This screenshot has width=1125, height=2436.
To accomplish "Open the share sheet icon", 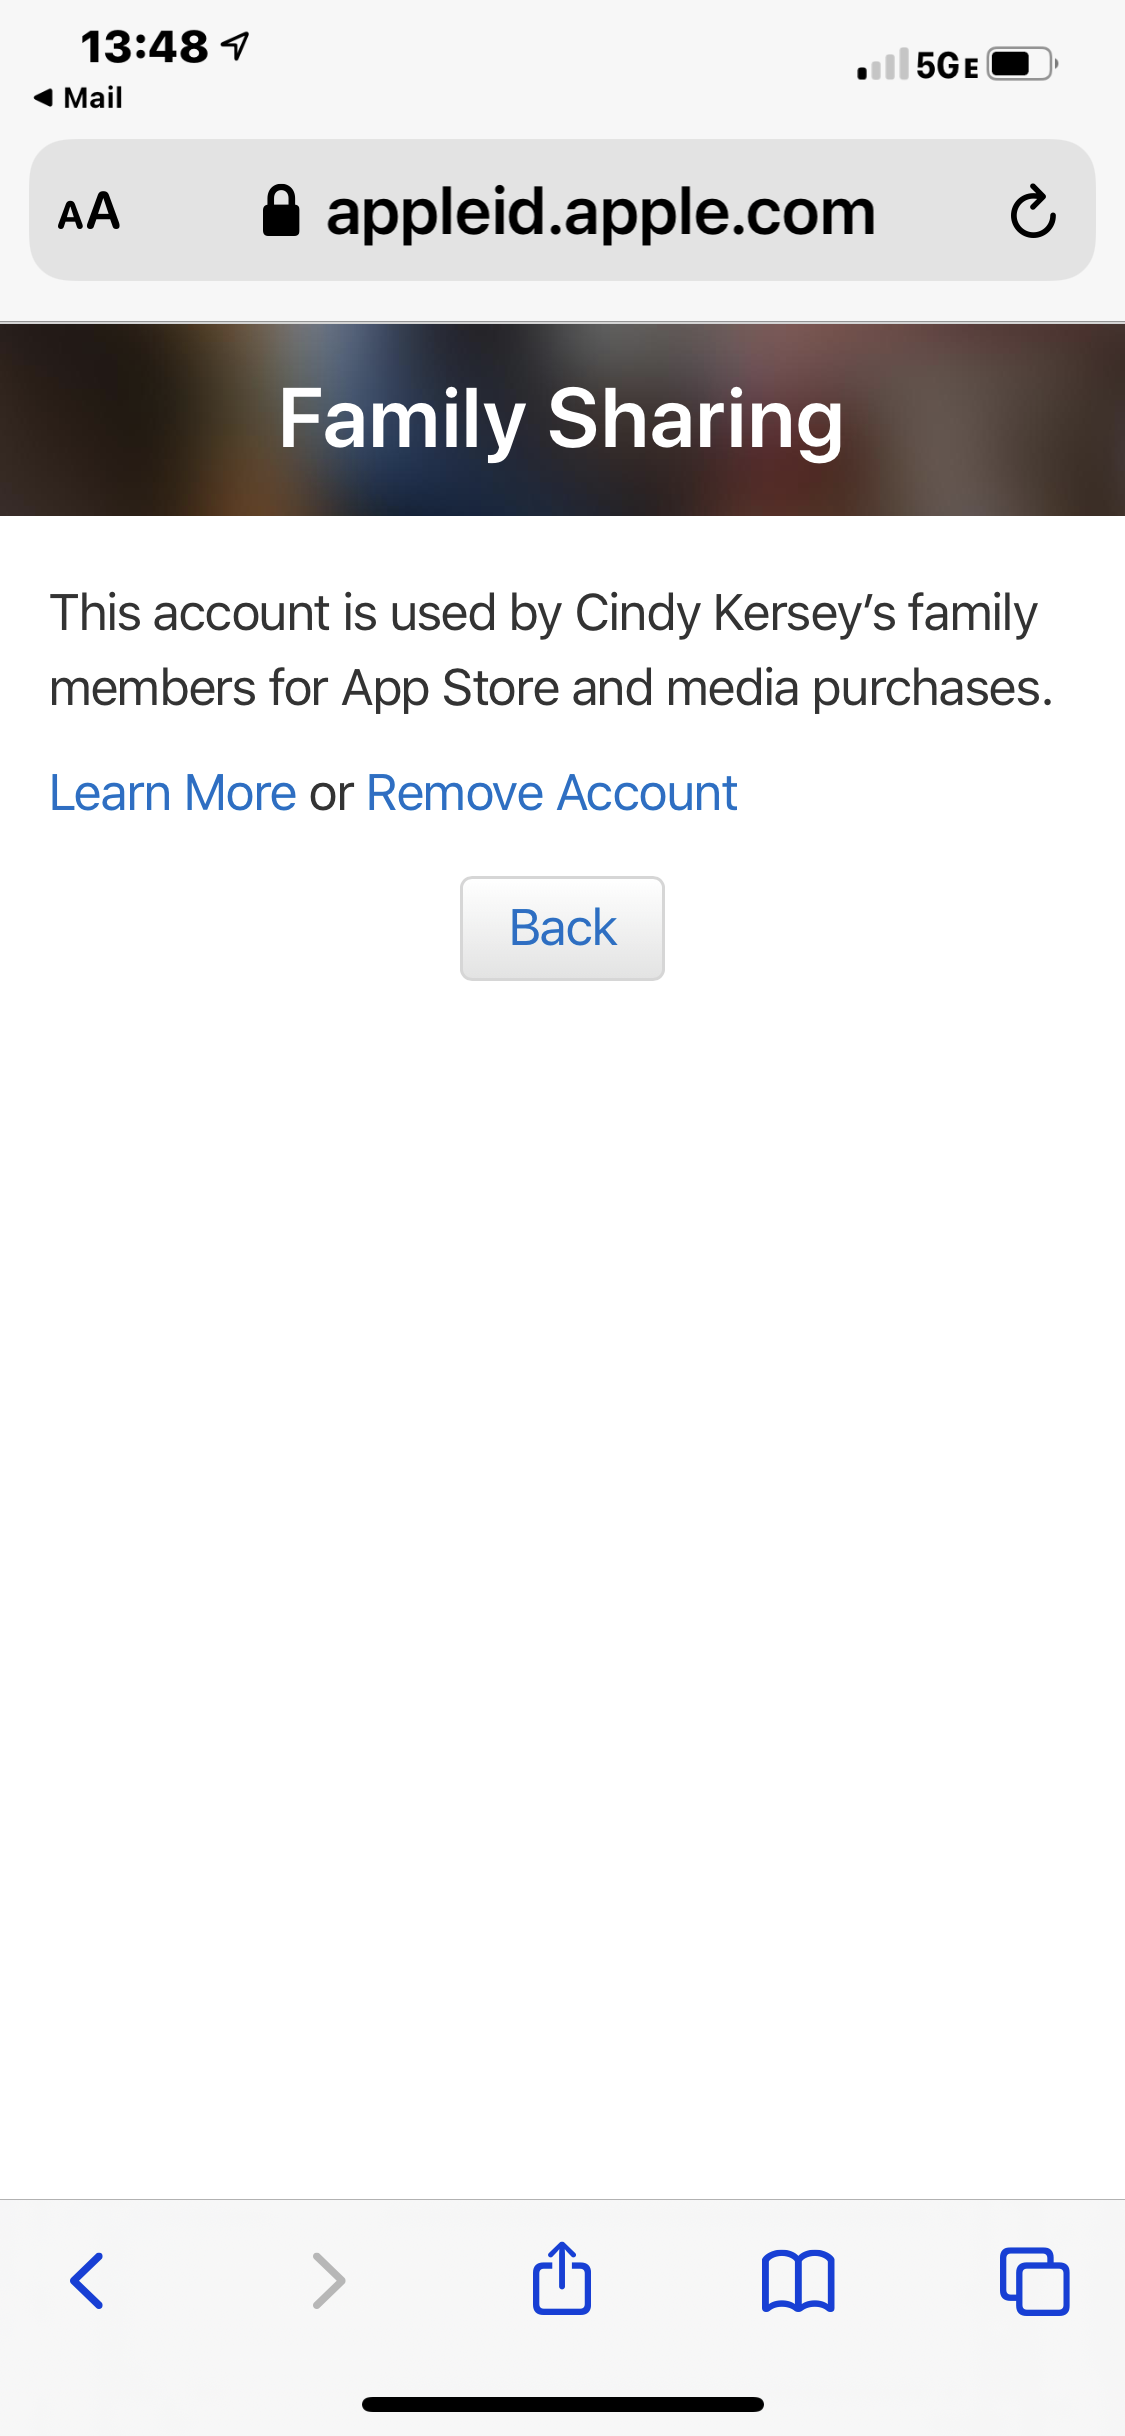I will click(x=562, y=2278).
